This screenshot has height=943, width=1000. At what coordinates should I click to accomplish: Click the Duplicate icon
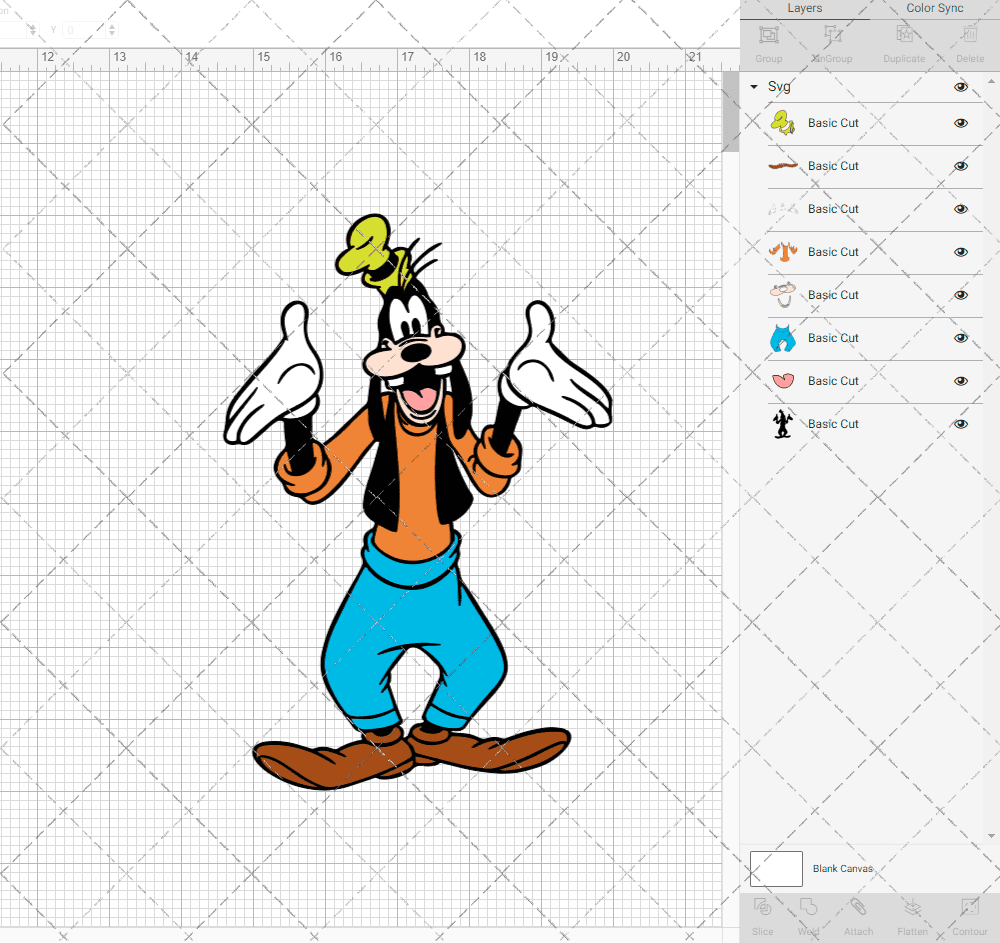click(904, 34)
